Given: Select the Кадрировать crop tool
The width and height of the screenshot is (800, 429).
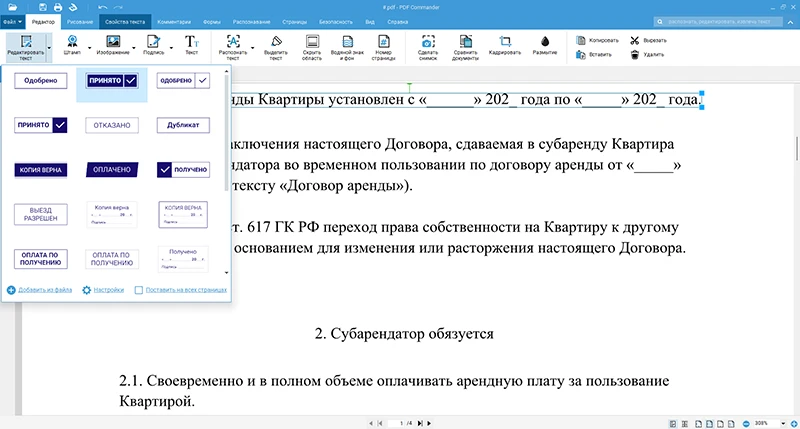Looking at the screenshot, I should coord(505,45).
